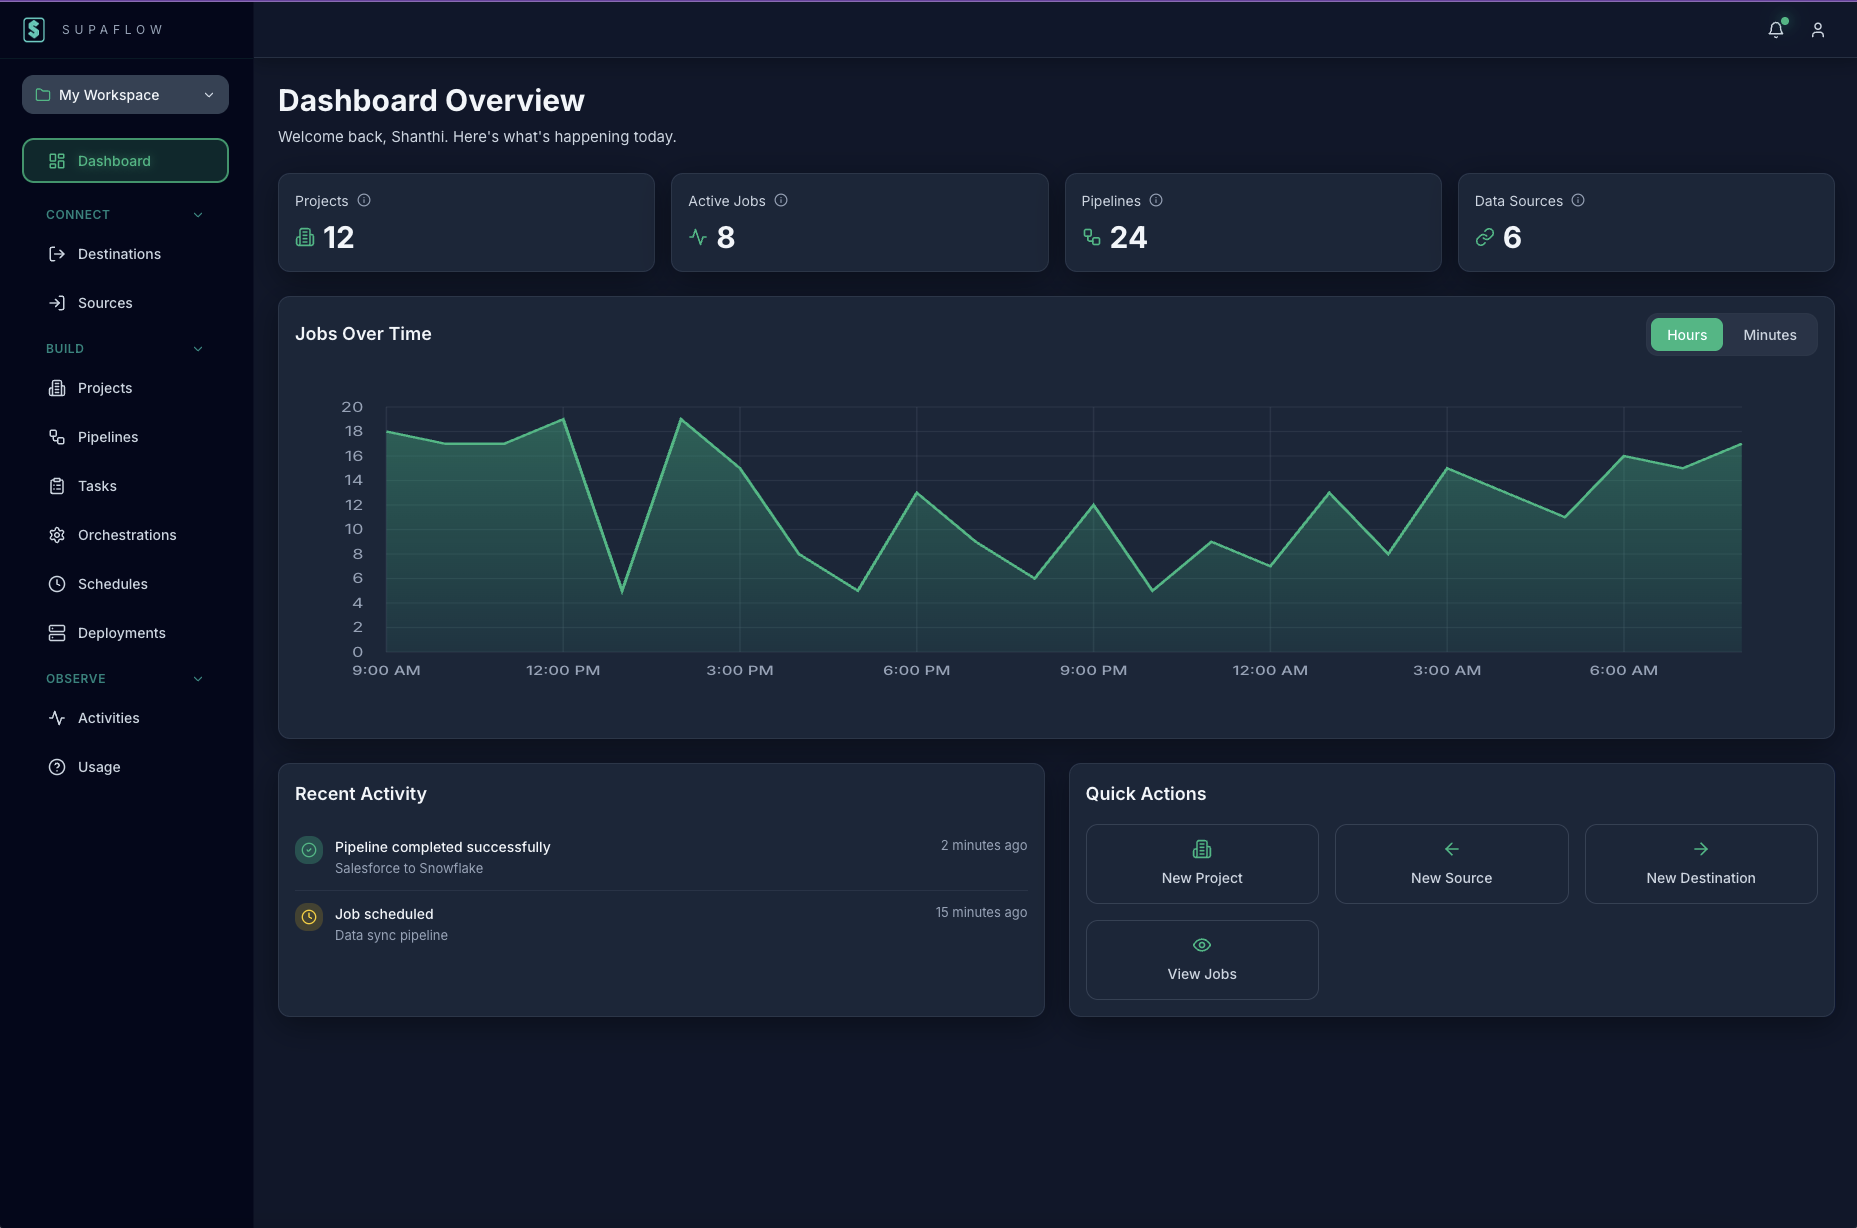Click the 'Dashboard Overview' heading
This screenshot has width=1857, height=1228.
click(x=431, y=100)
